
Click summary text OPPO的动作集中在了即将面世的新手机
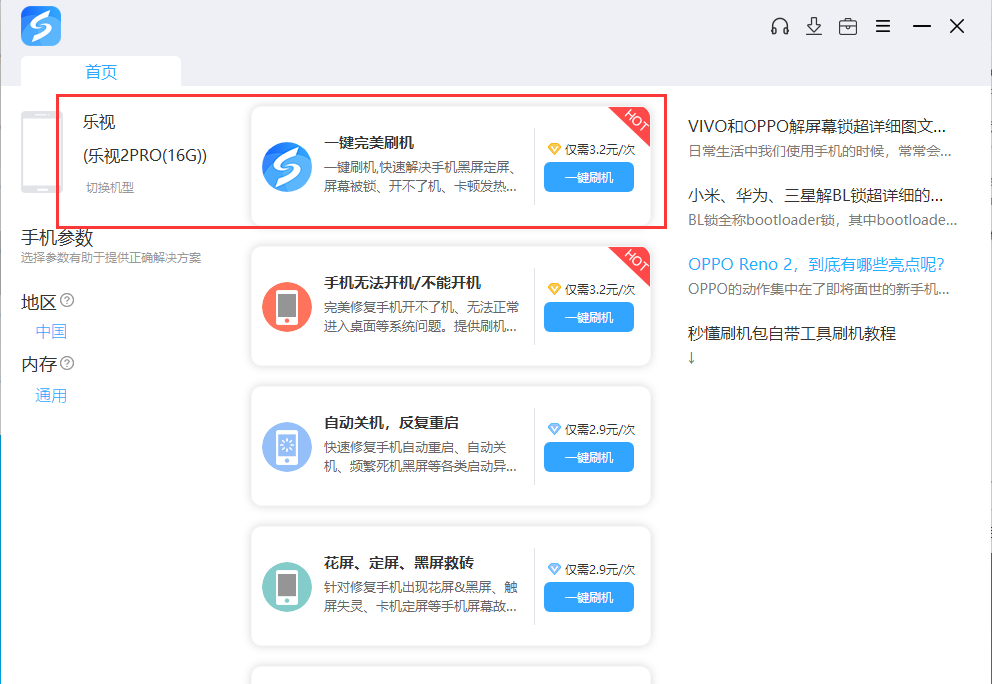[819, 289]
